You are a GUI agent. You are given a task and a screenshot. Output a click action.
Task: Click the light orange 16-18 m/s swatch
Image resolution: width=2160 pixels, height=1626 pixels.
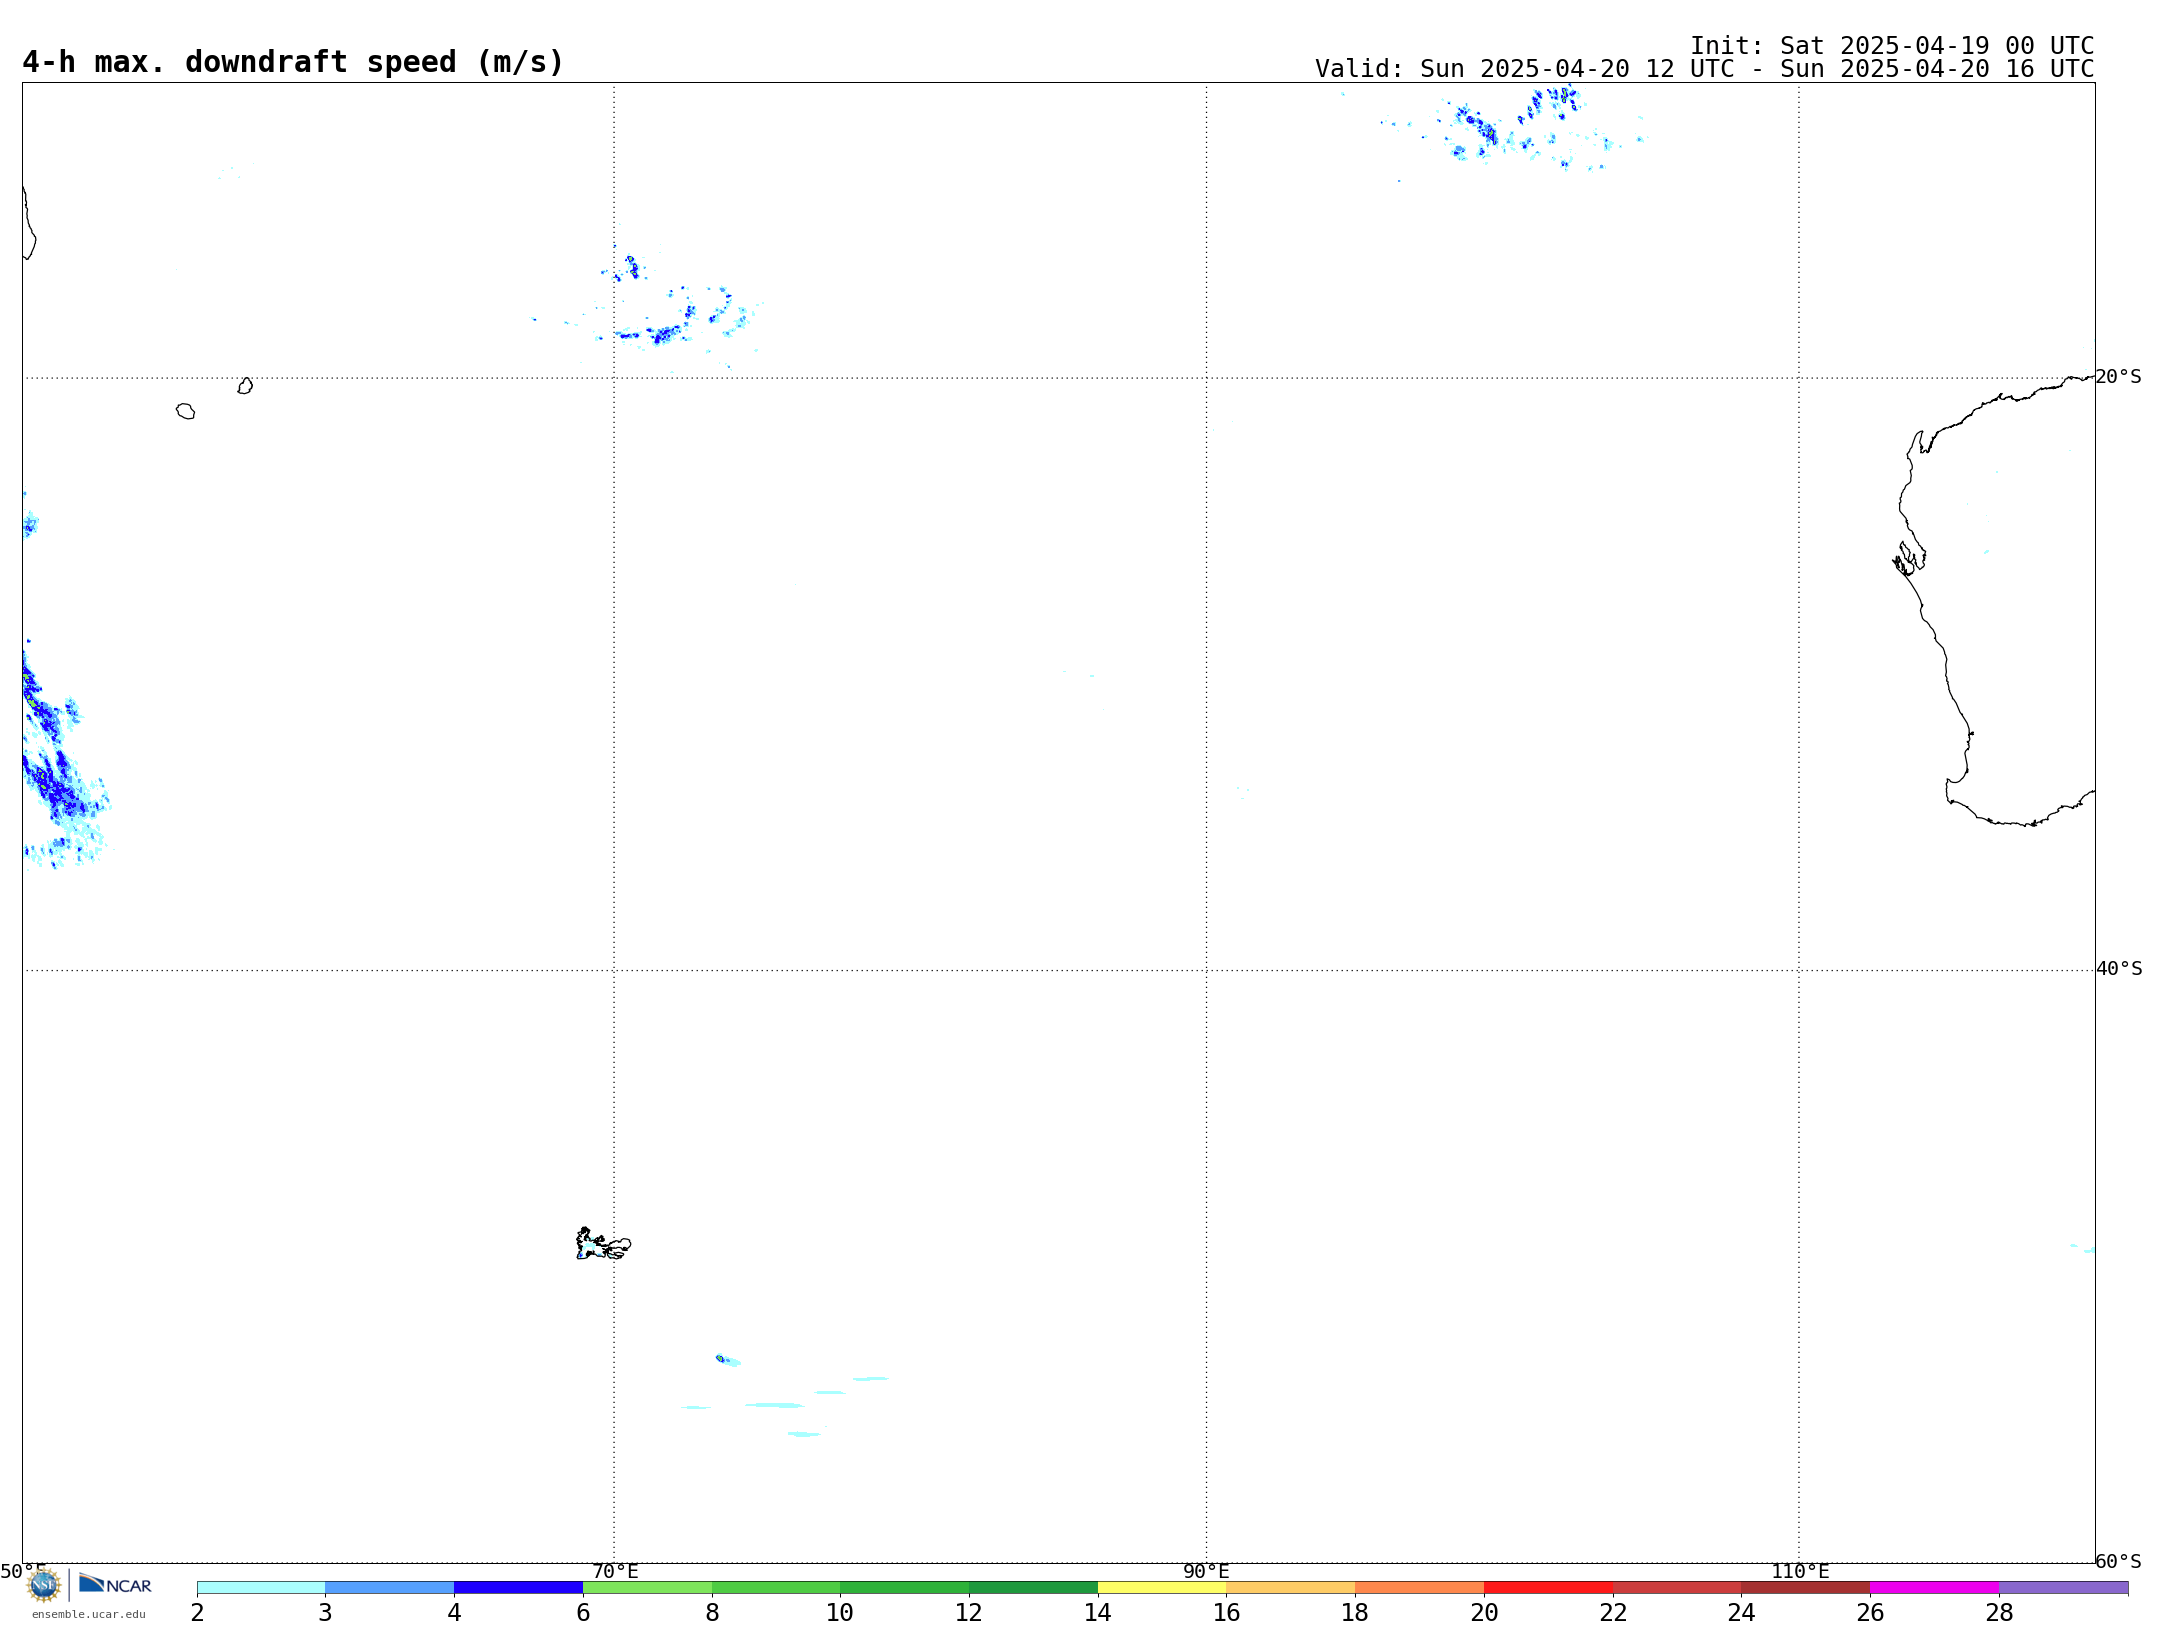[1291, 1588]
